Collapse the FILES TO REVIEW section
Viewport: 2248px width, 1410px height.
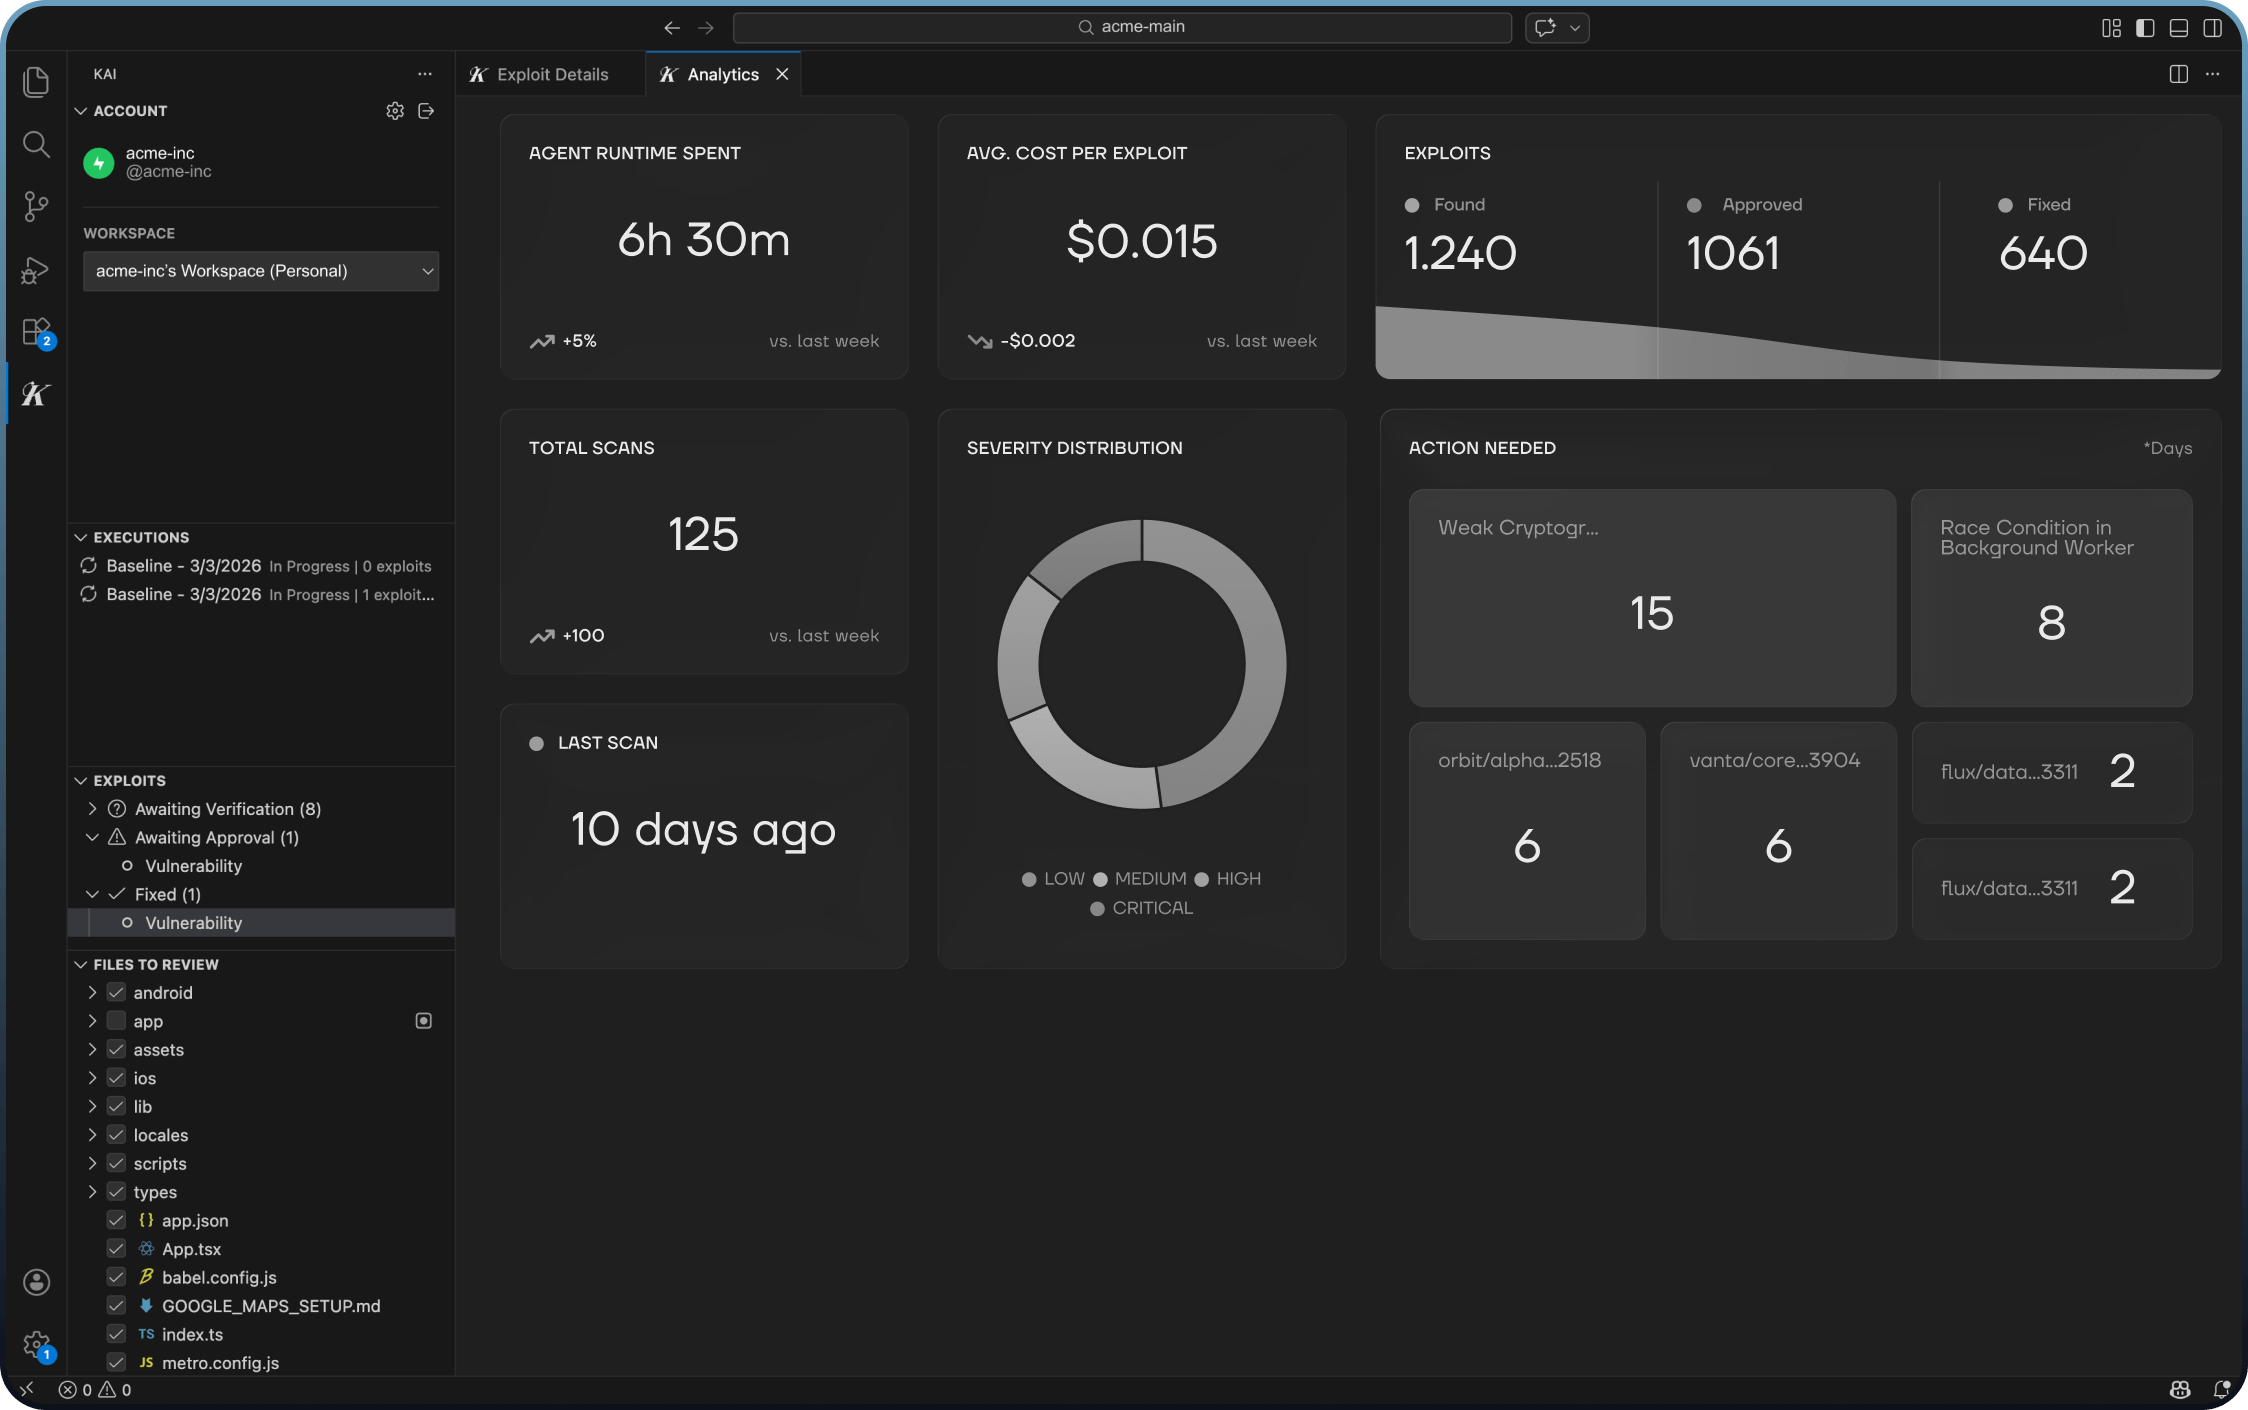(x=80, y=964)
